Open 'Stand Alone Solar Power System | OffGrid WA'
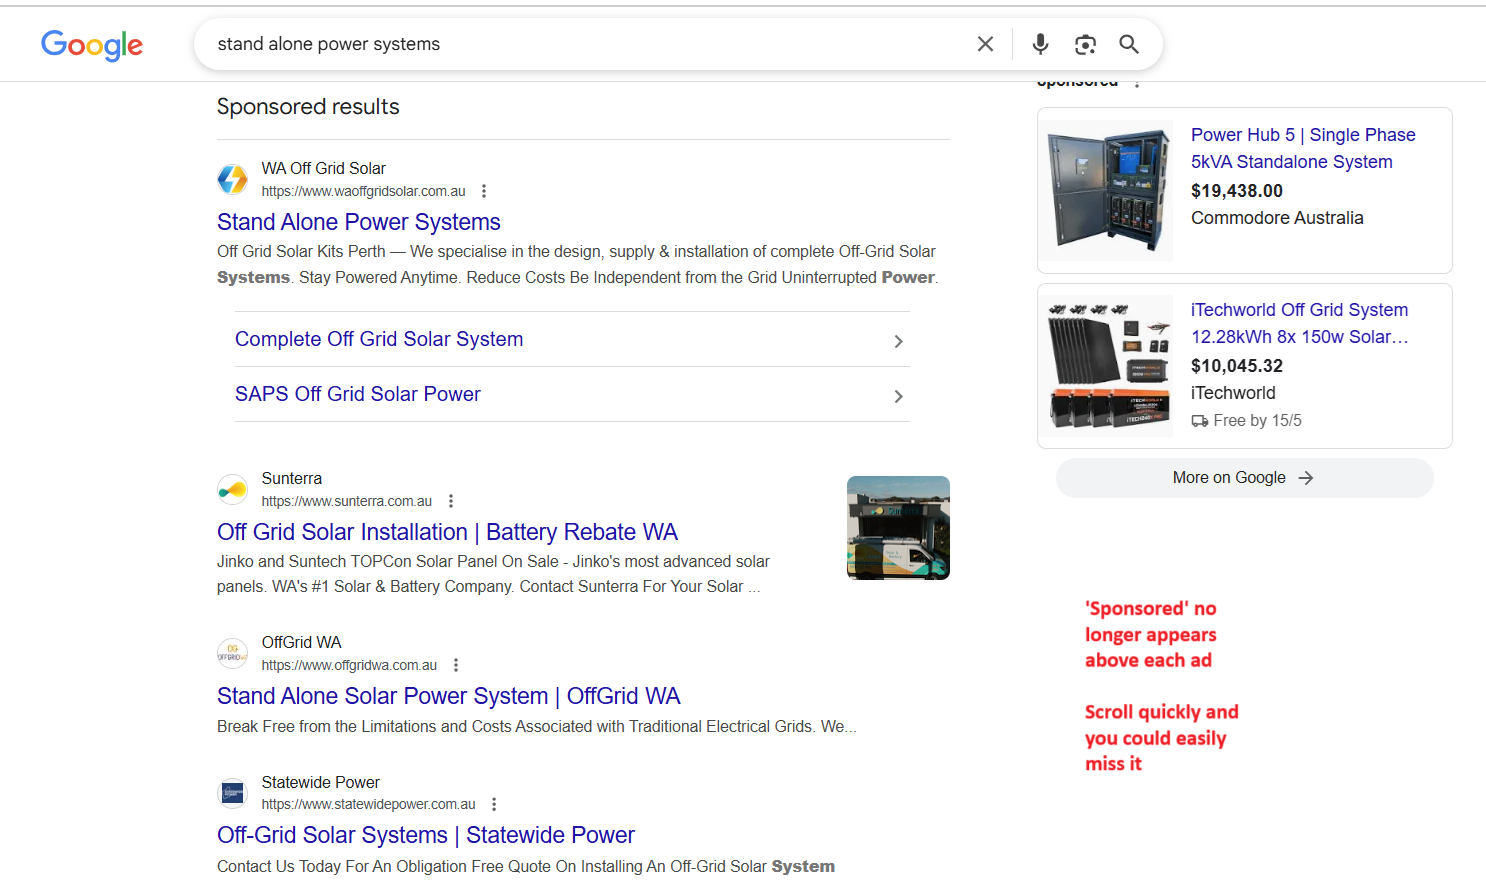1486x896 pixels. pos(449,696)
